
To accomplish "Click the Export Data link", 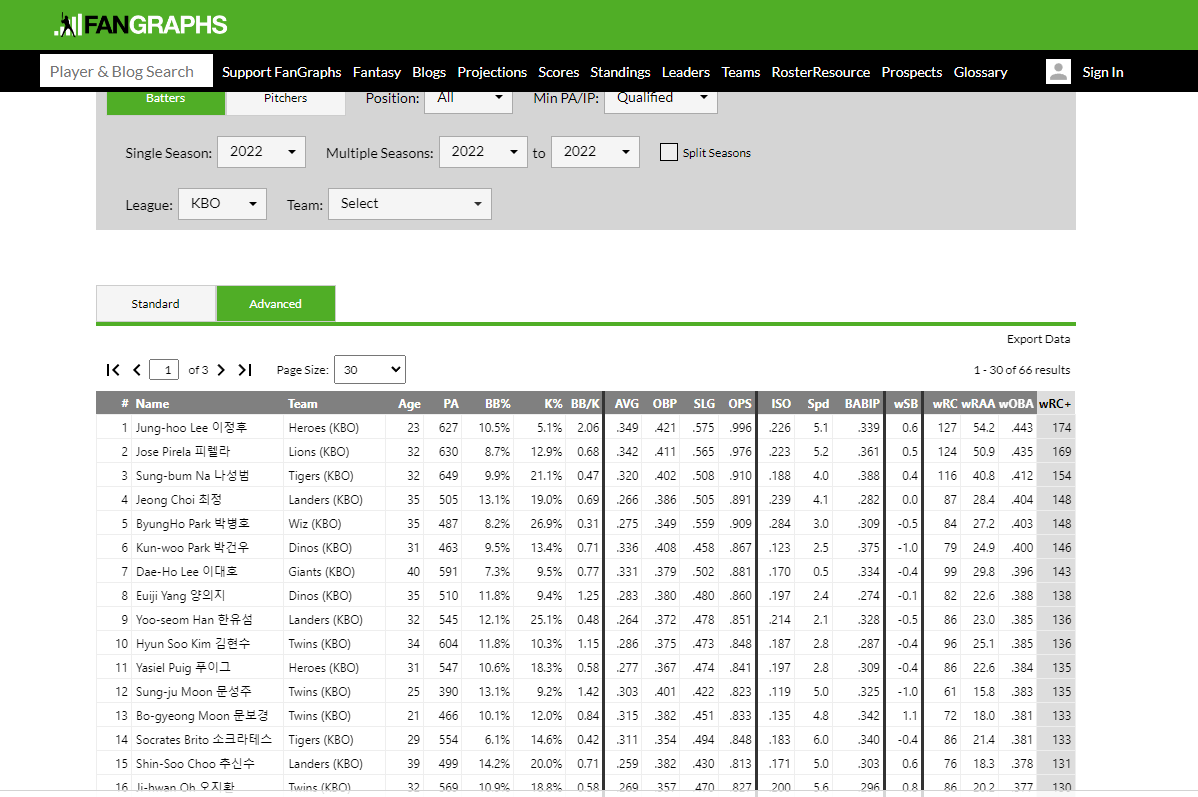I will click(1038, 339).
